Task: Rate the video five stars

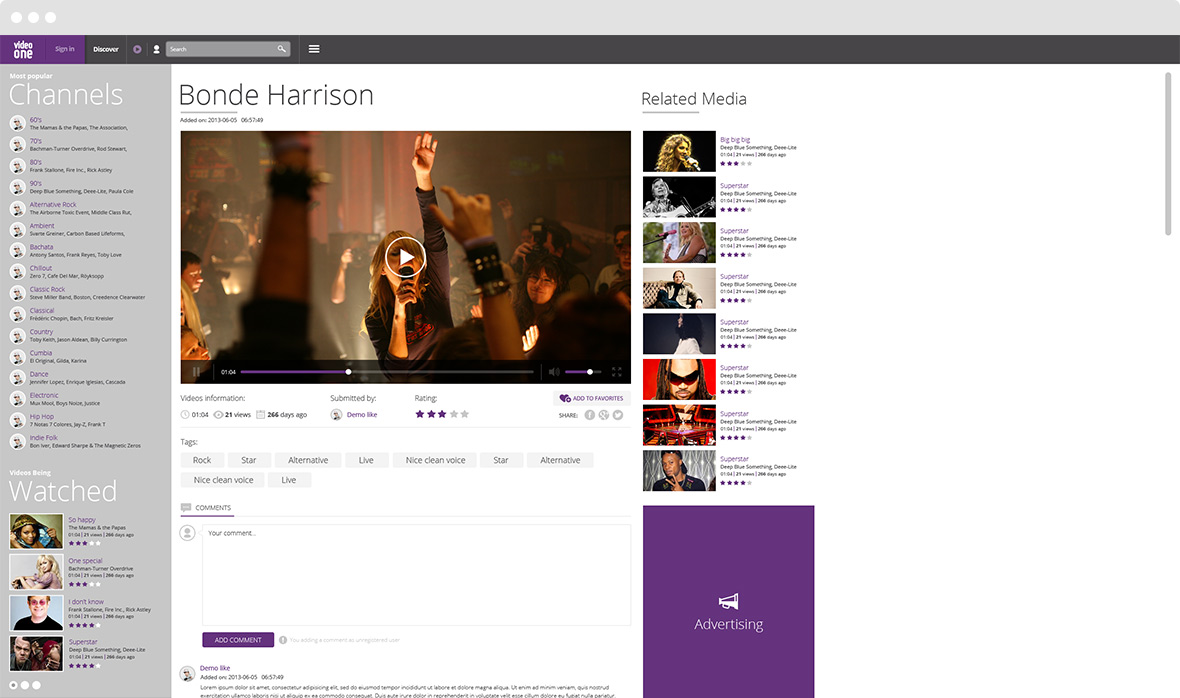Action: 464,414
